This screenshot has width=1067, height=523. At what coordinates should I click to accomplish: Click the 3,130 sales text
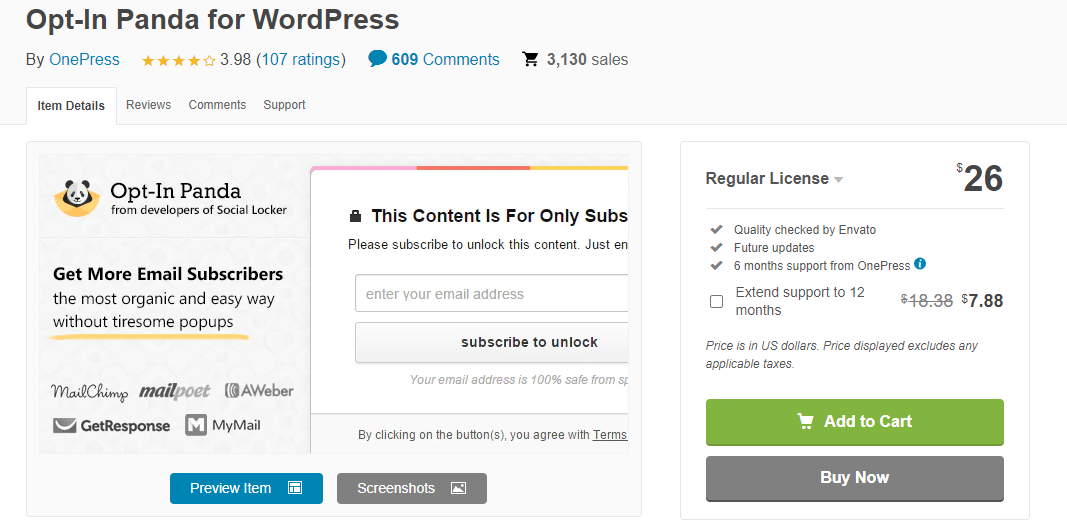587,60
